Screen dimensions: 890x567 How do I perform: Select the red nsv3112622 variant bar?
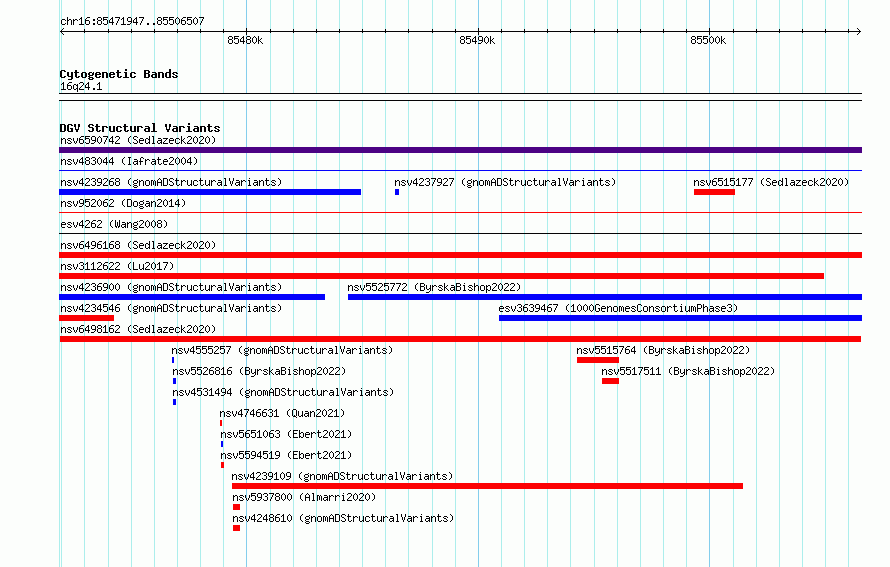[x=442, y=276]
